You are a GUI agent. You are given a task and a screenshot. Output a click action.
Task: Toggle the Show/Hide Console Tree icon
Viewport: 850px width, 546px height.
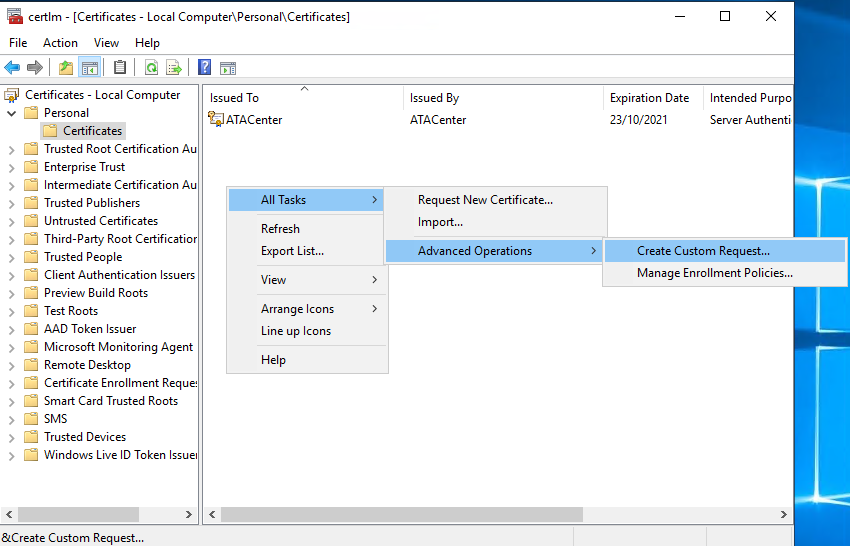click(x=90, y=68)
